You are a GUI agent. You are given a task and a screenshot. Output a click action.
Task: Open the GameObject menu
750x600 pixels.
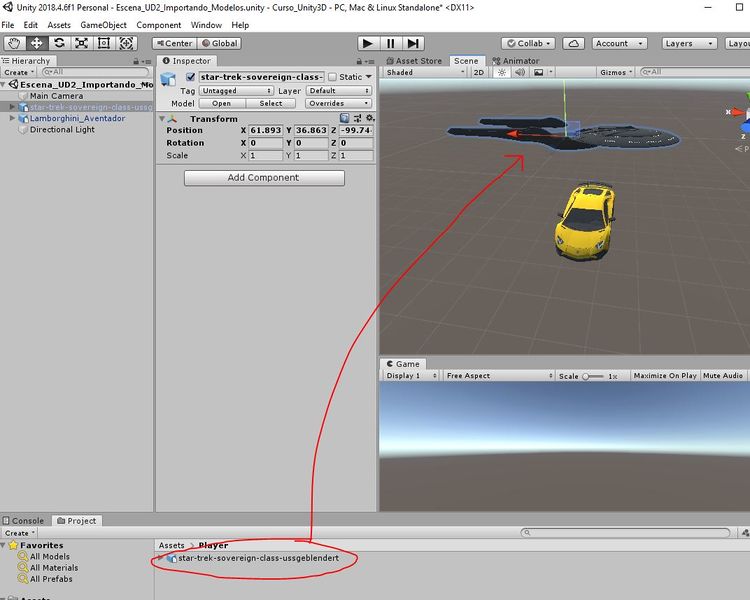point(103,25)
